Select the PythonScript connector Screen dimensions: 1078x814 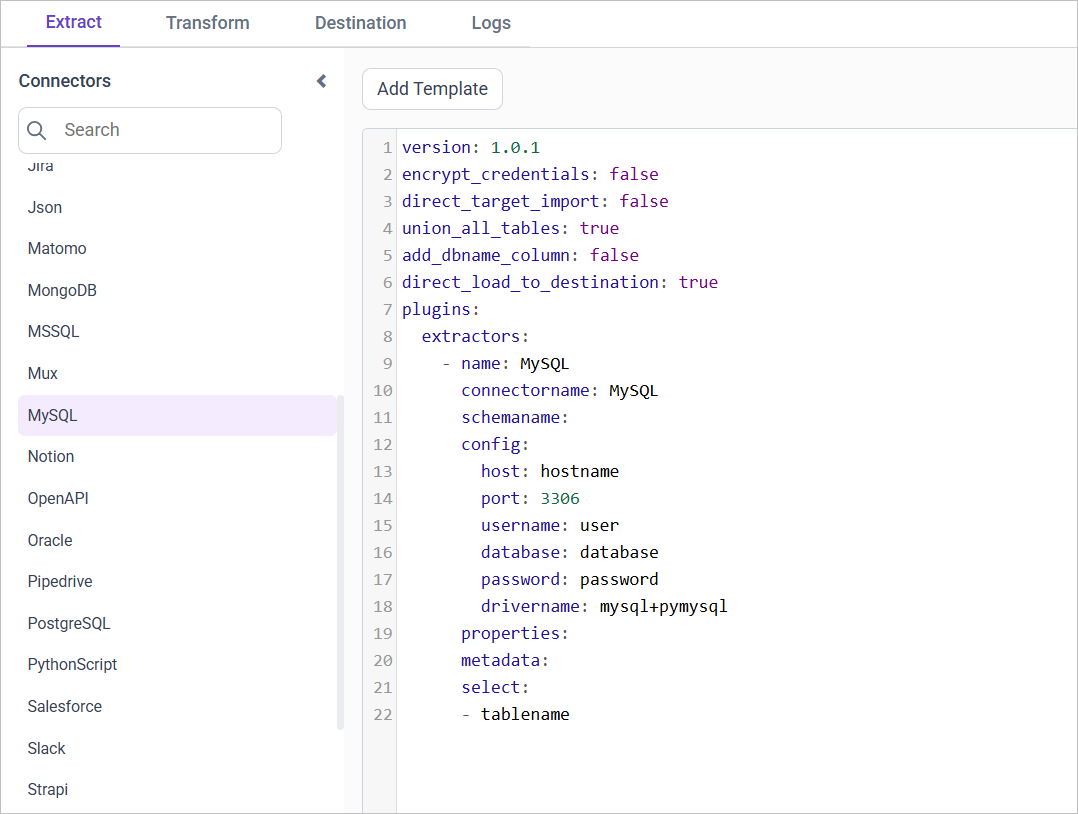coord(72,664)
